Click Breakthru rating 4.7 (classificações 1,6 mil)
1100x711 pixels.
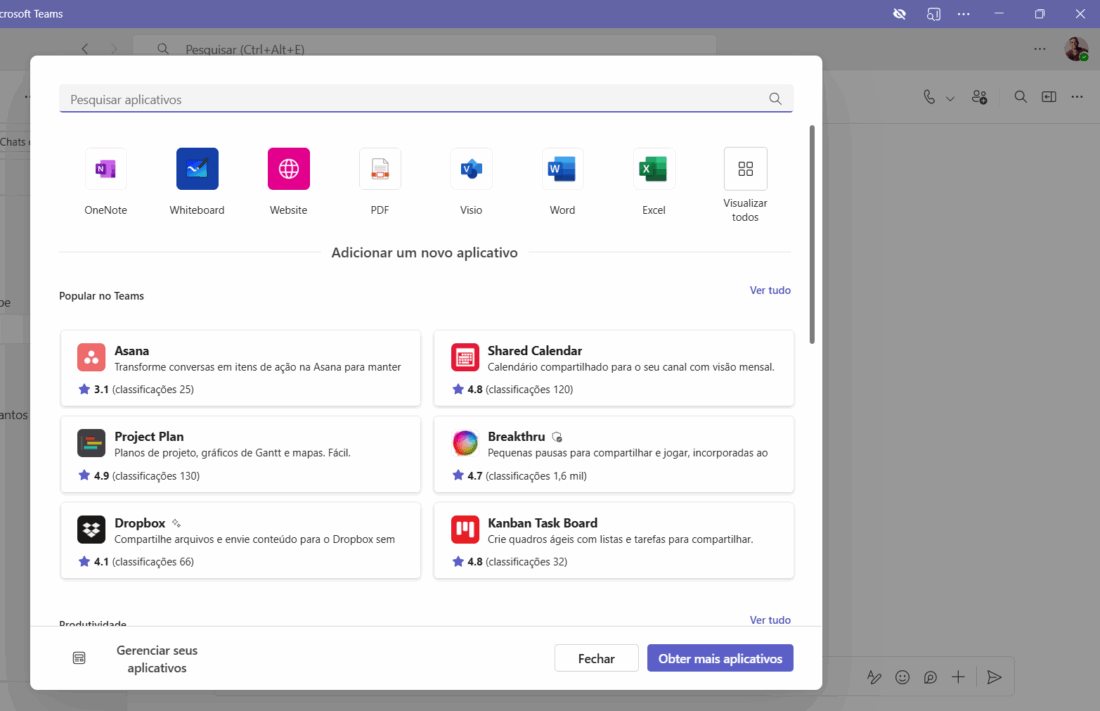tap(520, 475)
